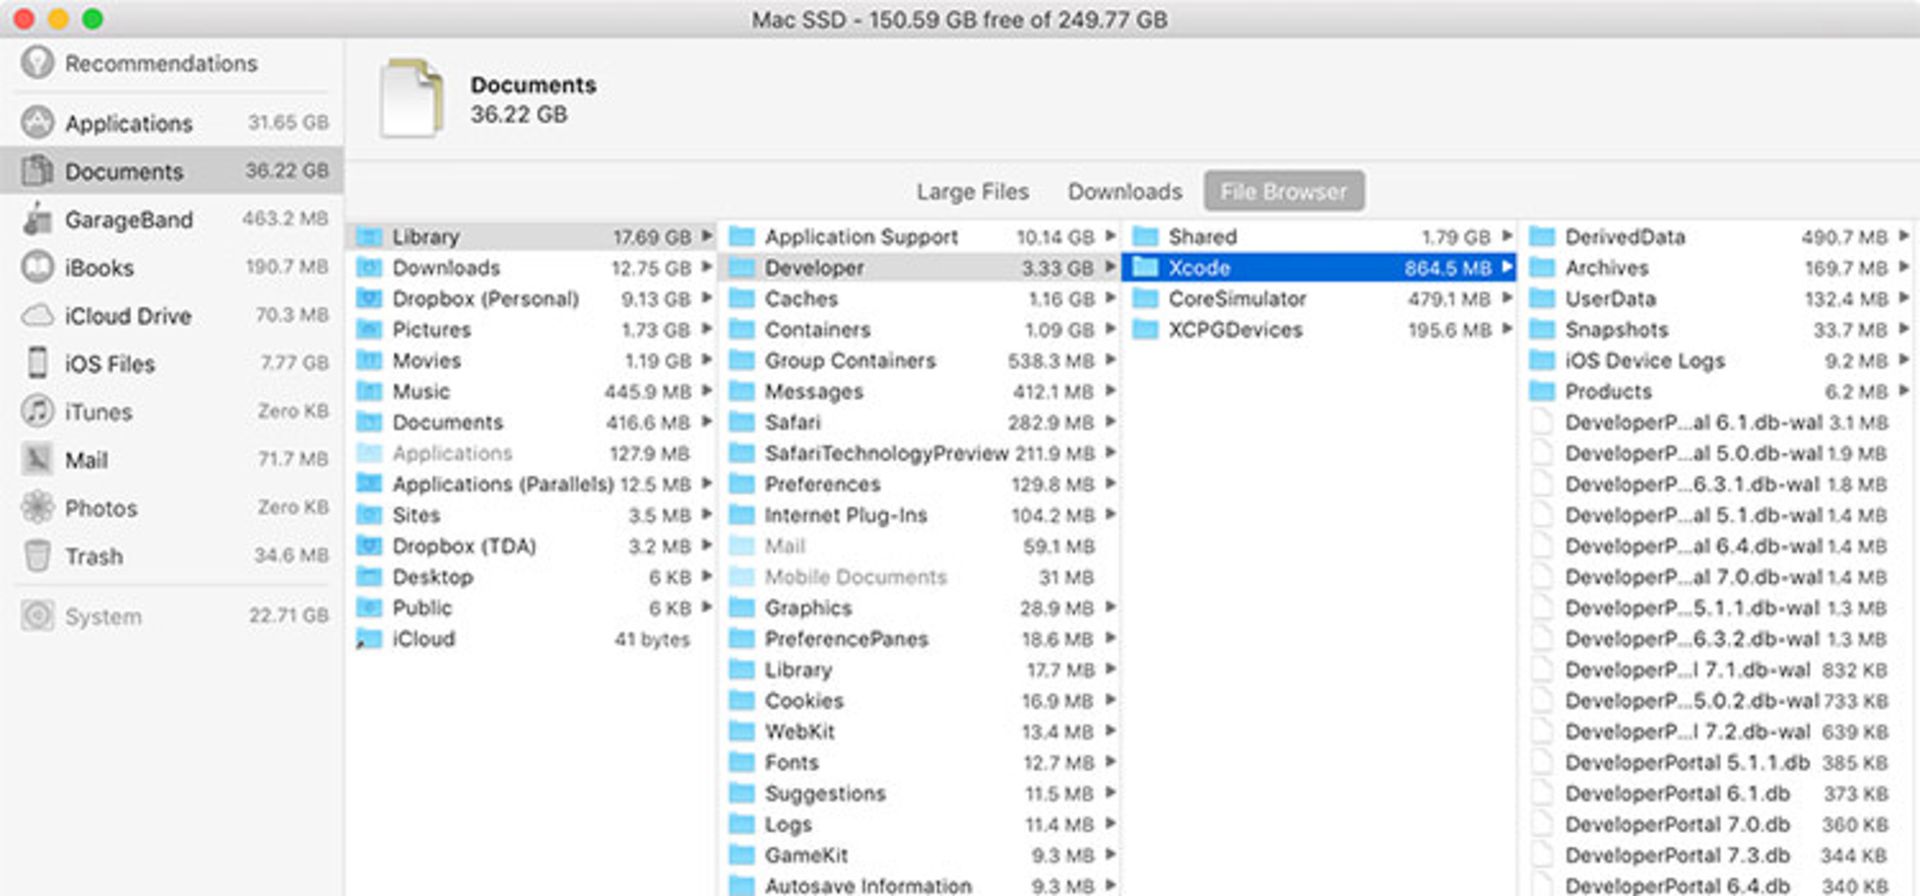This screenshot has height=896, width=1920.
Task: Select the SafariTechnologyPreview folder
Action: click(919, 453)
